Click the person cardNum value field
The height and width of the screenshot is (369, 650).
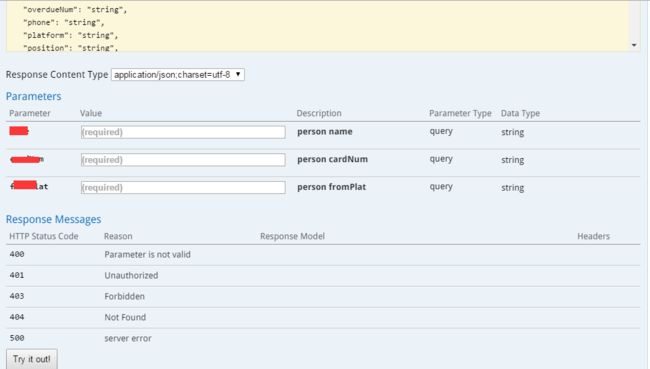(x=183, y=160)
